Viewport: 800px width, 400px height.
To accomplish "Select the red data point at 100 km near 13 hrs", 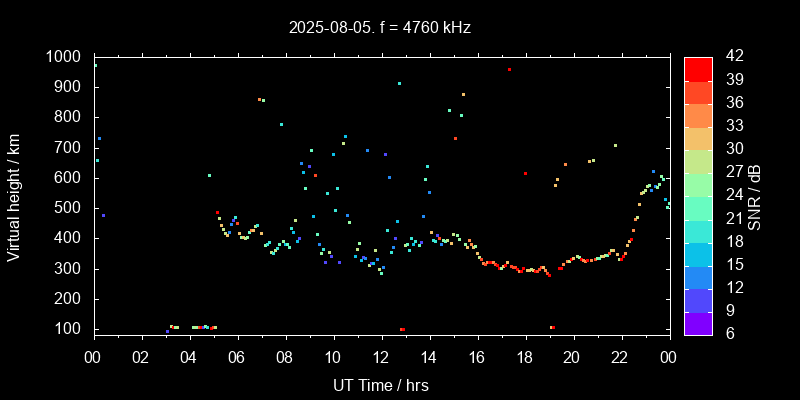I will point(402,329).
